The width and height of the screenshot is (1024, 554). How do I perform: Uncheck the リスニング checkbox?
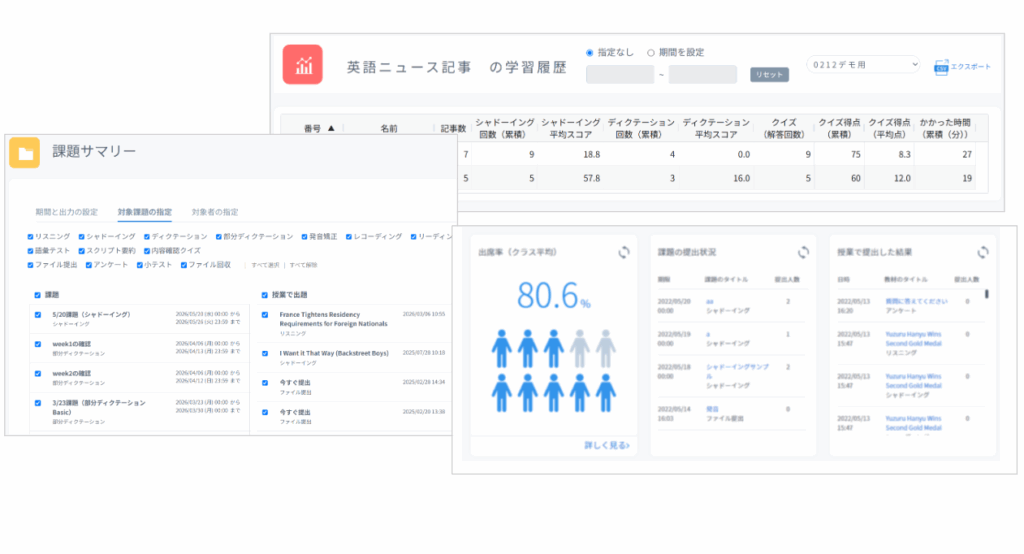tap(31, 237)
